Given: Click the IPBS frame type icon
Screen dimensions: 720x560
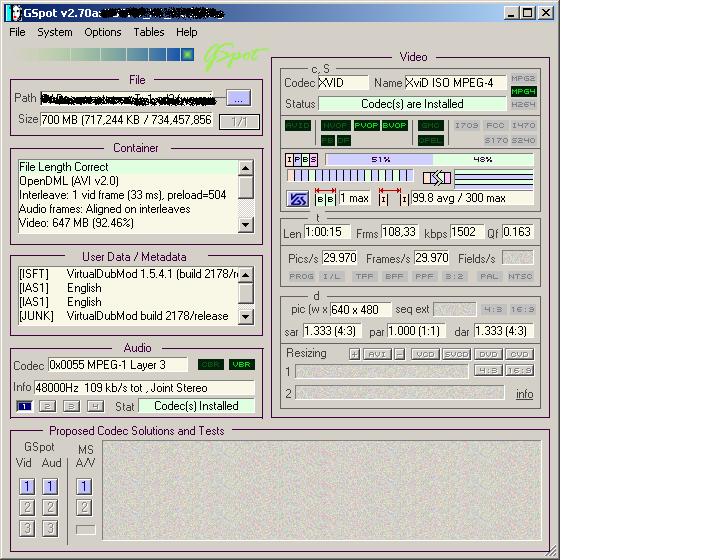Looking at the screenshot, I should pos(301,160).
